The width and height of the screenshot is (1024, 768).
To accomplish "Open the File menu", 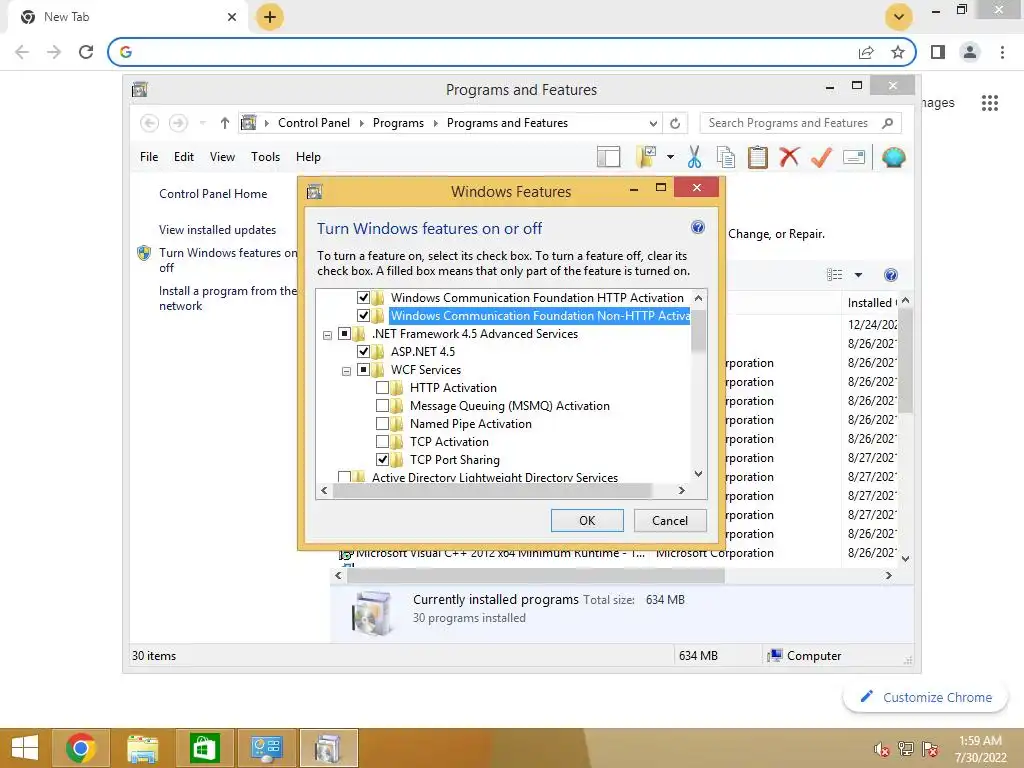I will [149, 157].
